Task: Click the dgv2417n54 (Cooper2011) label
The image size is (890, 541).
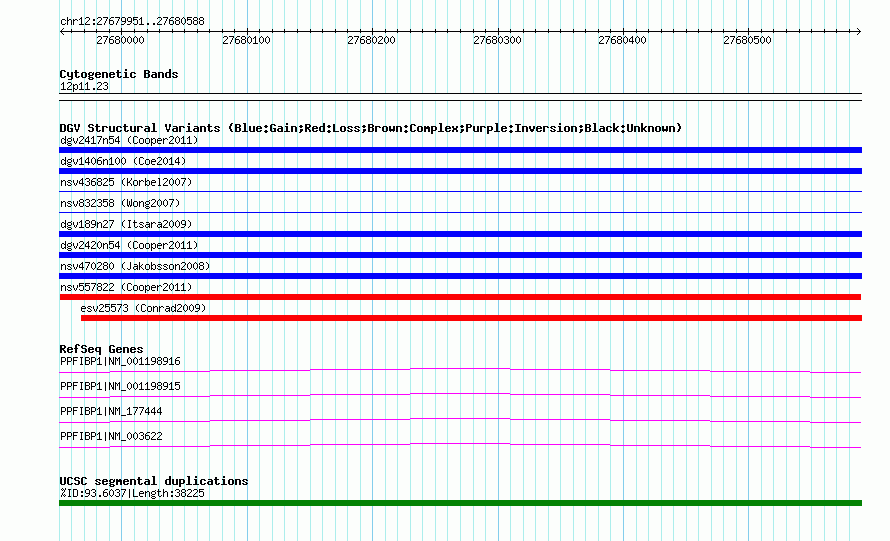Action: tap(129, 140)
